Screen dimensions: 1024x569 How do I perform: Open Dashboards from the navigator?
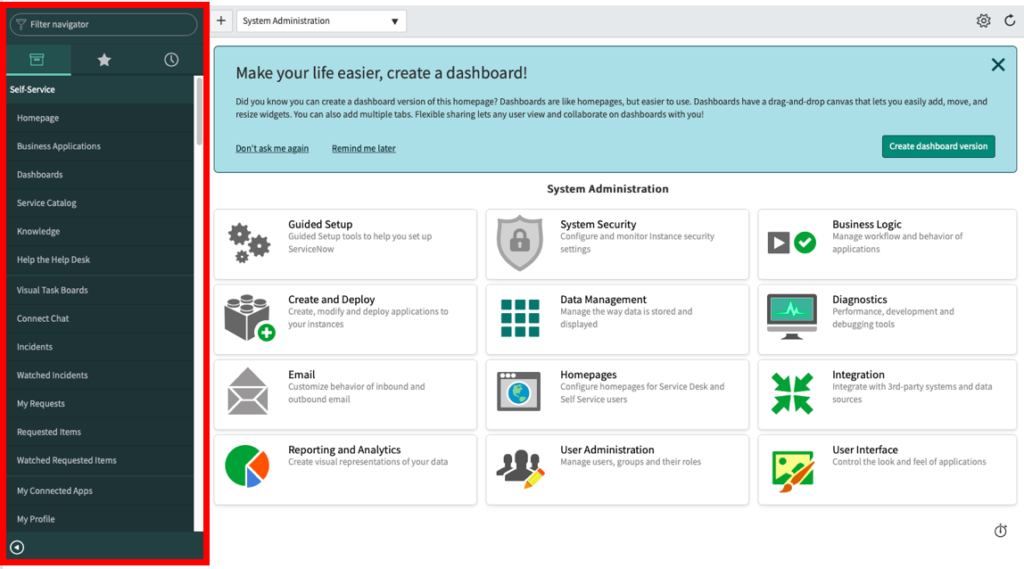point(100,174)
